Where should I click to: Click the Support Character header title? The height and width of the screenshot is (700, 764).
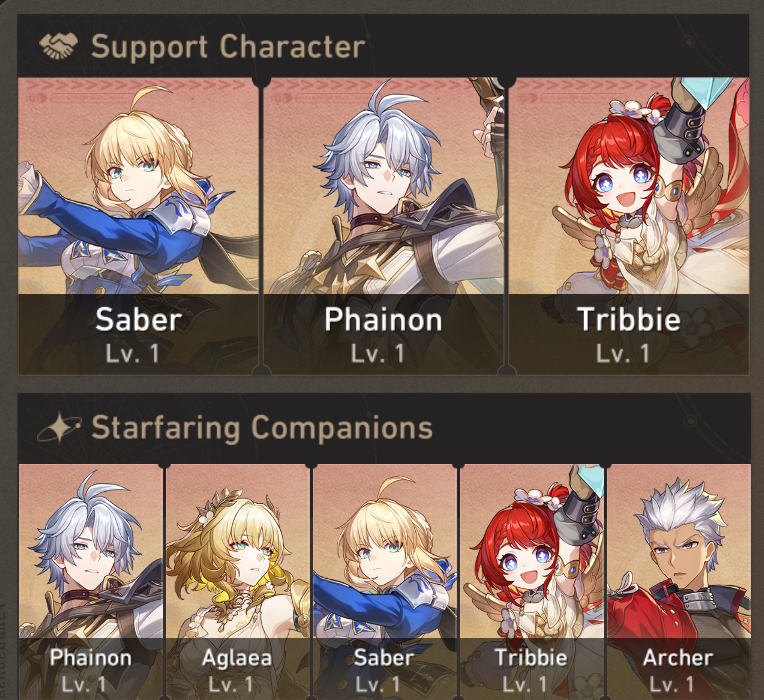pyautogui.click(x=228, y=47)
